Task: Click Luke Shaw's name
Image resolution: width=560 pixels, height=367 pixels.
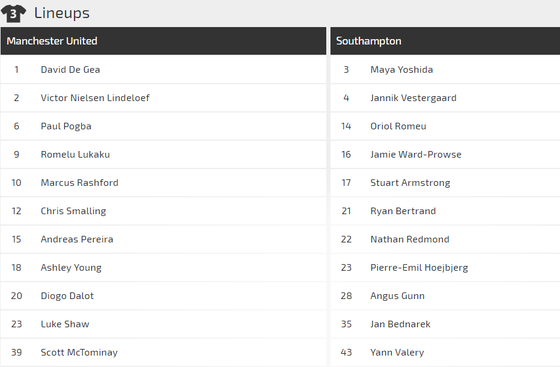Action: click(x=65, y=324)
